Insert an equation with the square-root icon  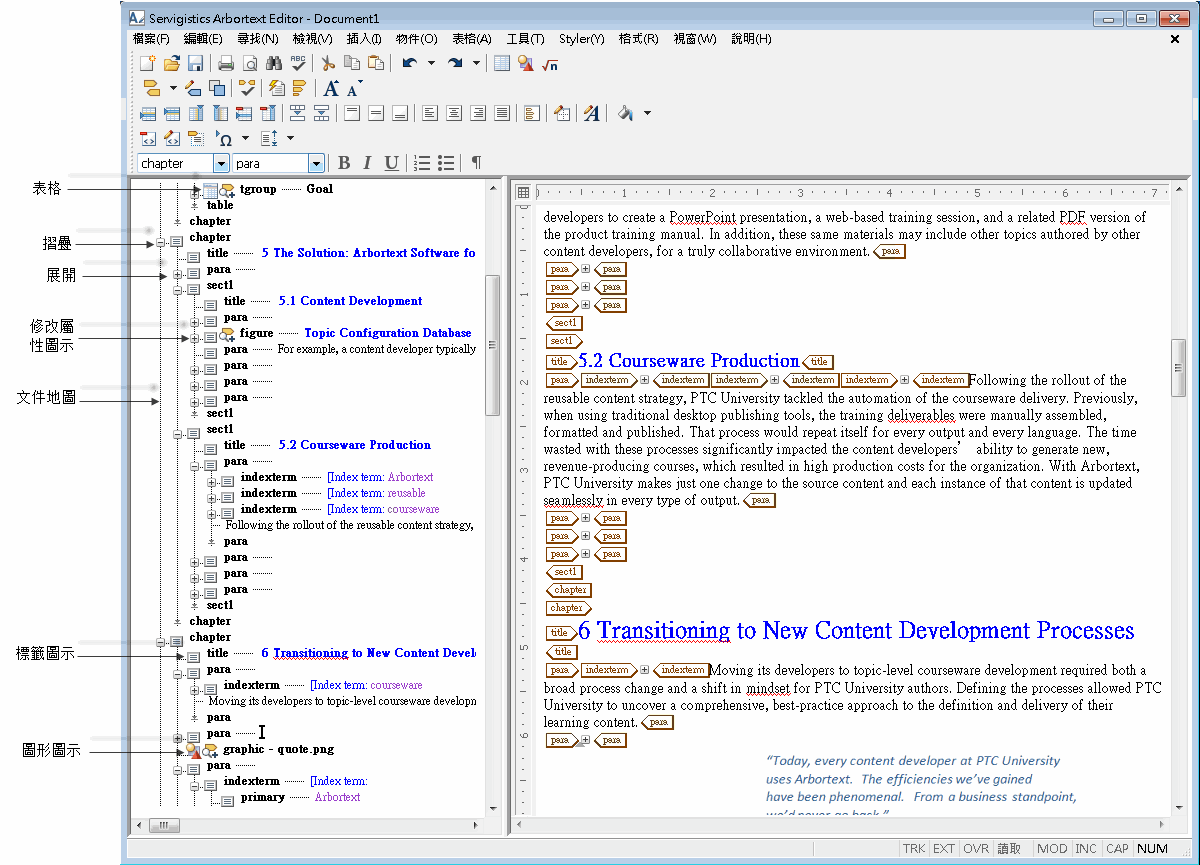(x=550, y=63)
